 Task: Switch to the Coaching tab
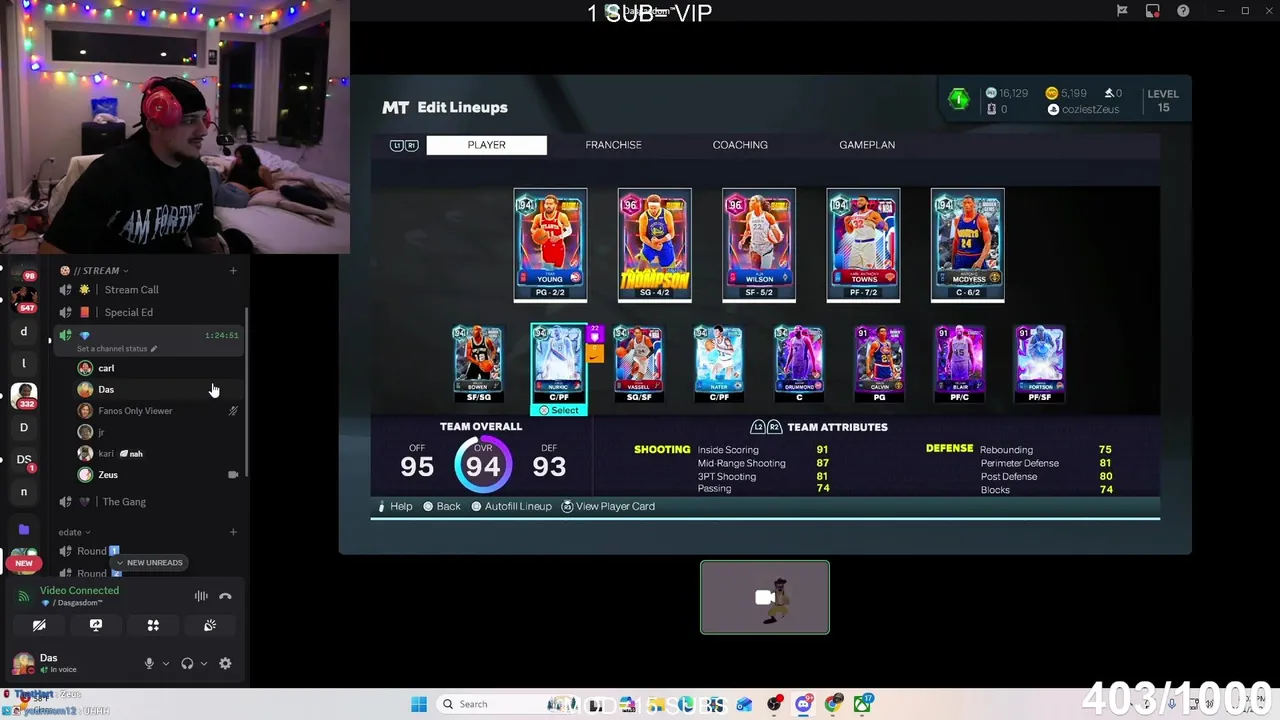click(x=740, y=145)
